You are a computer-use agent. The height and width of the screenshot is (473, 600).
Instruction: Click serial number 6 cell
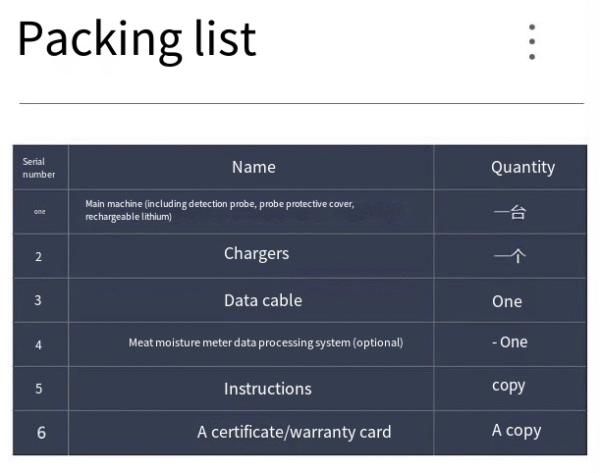coord(41,432)
